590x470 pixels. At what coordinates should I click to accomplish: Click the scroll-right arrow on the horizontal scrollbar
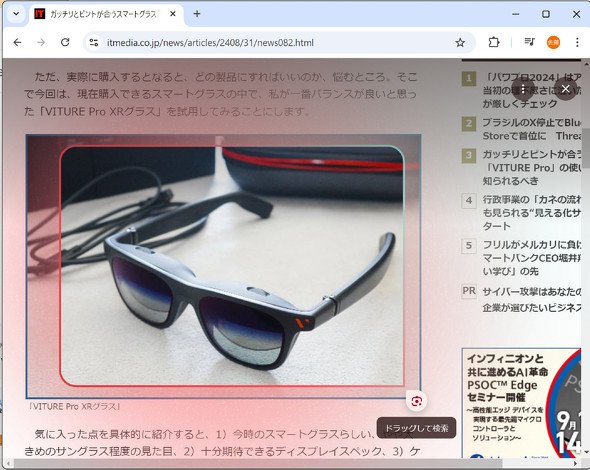point(576,463)
